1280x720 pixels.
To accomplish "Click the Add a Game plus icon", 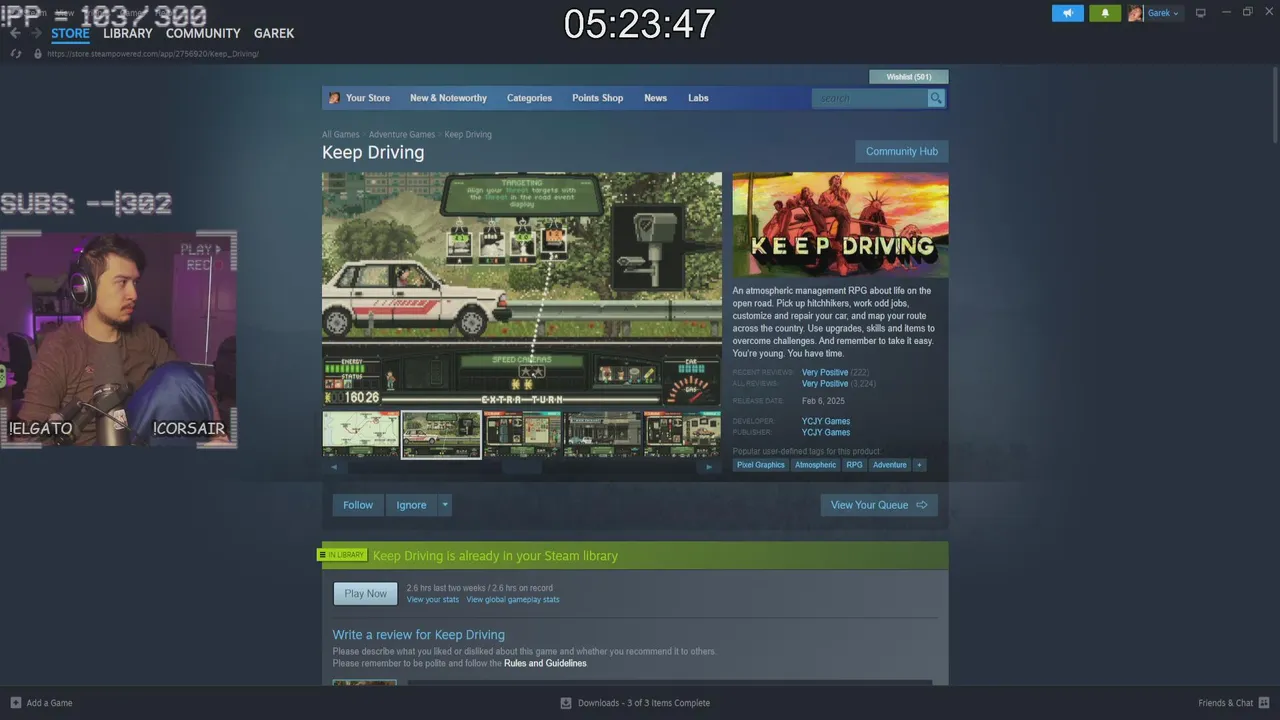I will tap(15, 703).
